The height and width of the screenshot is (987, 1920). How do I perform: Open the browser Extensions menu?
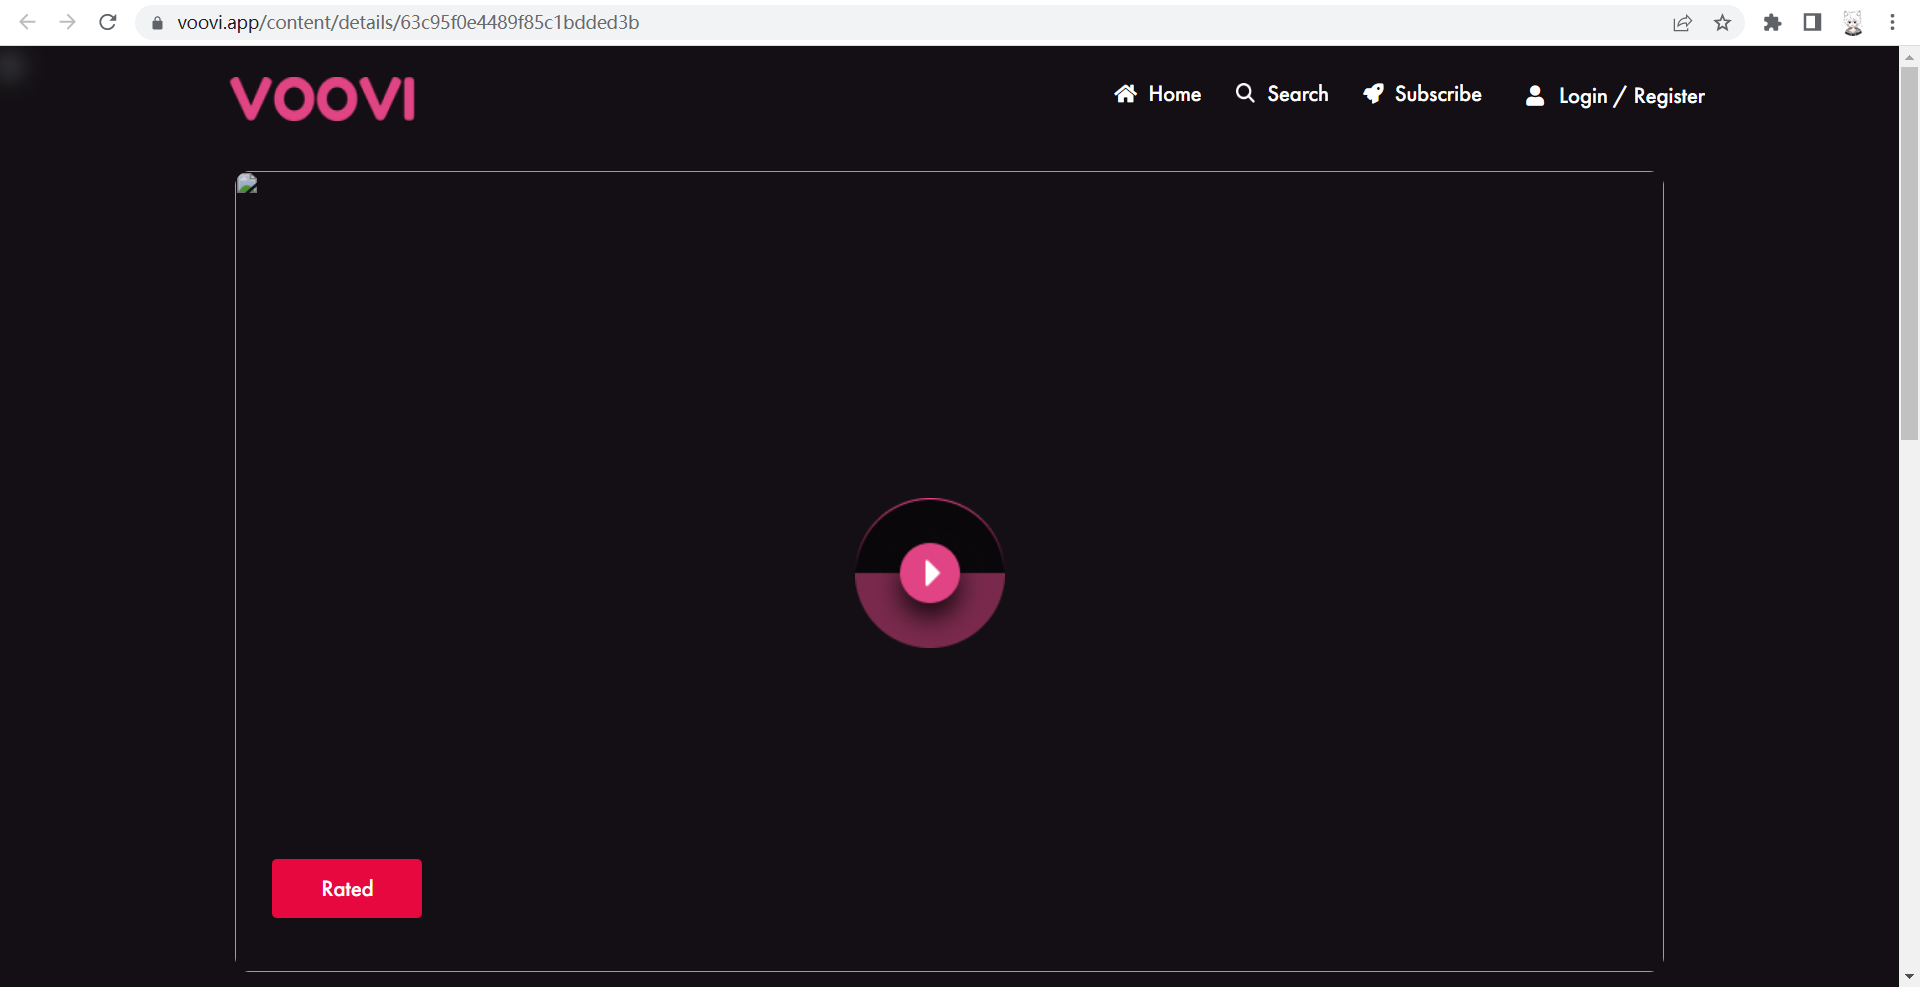(1772, 22)
